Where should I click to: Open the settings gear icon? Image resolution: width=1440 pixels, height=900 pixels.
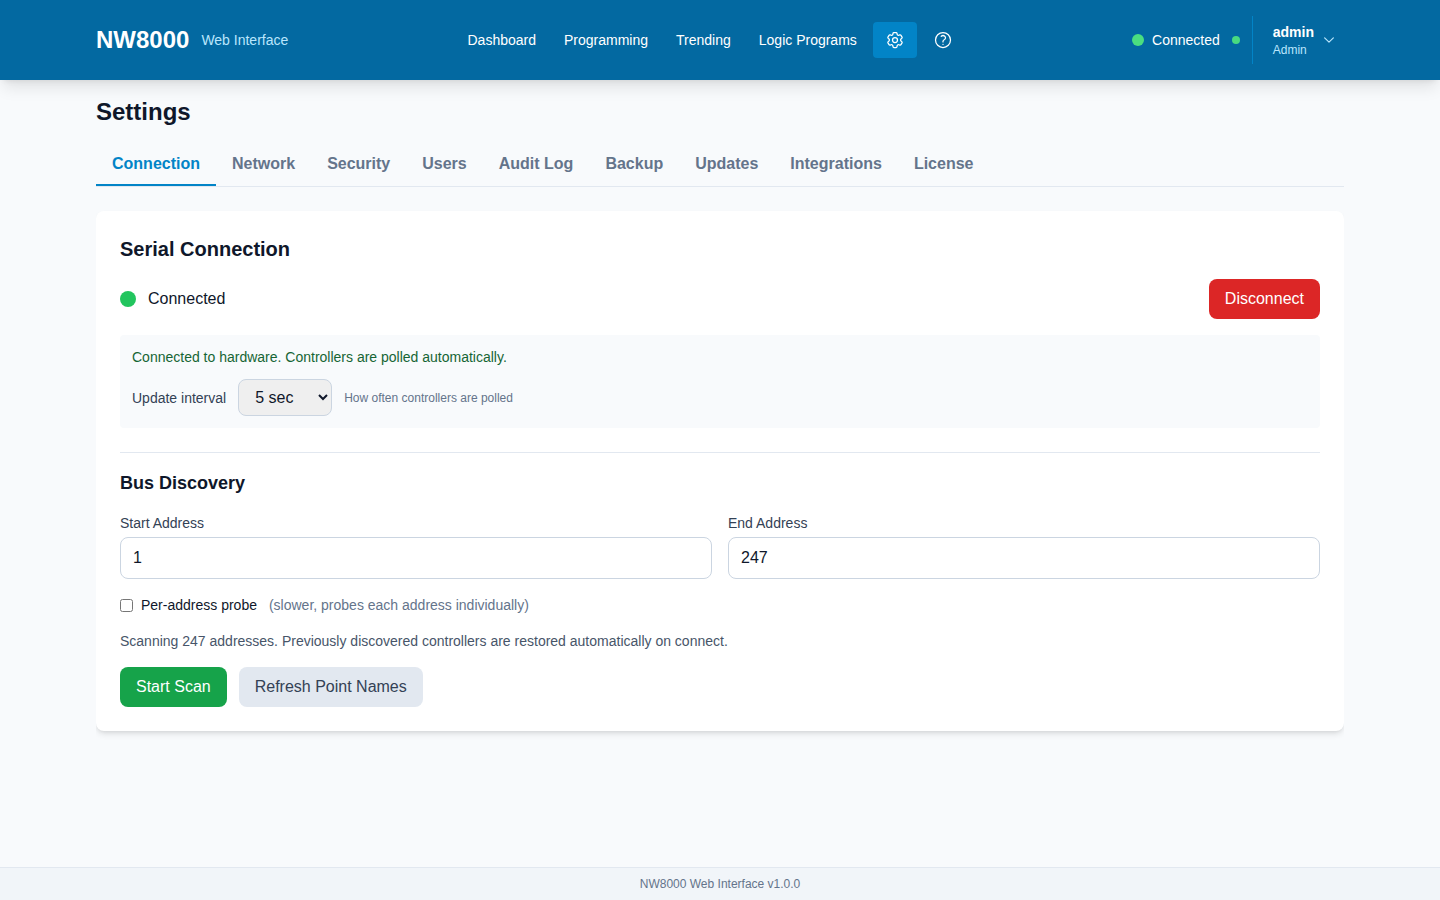tap(895, 40)
